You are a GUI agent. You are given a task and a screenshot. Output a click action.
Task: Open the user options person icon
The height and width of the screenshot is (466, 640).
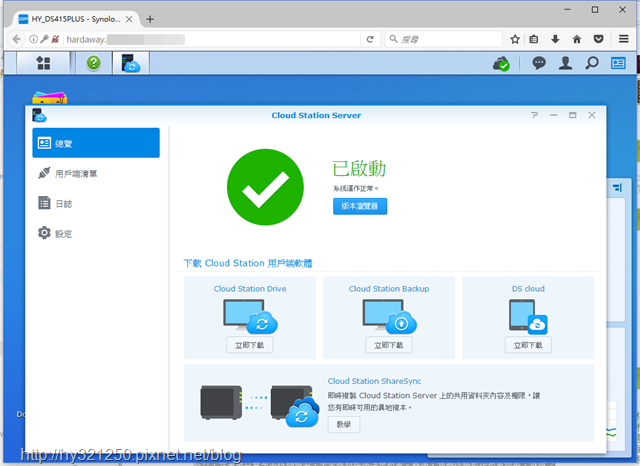coord(565,63)
